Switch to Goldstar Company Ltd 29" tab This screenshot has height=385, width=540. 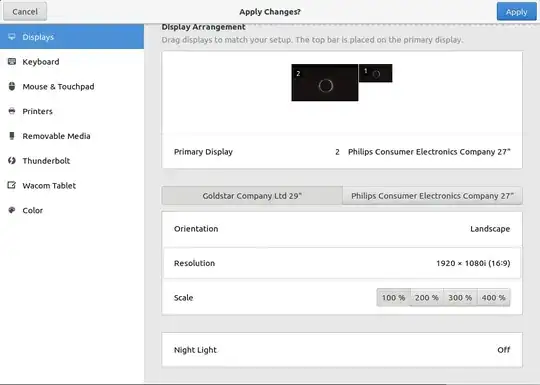coord(252,196)
